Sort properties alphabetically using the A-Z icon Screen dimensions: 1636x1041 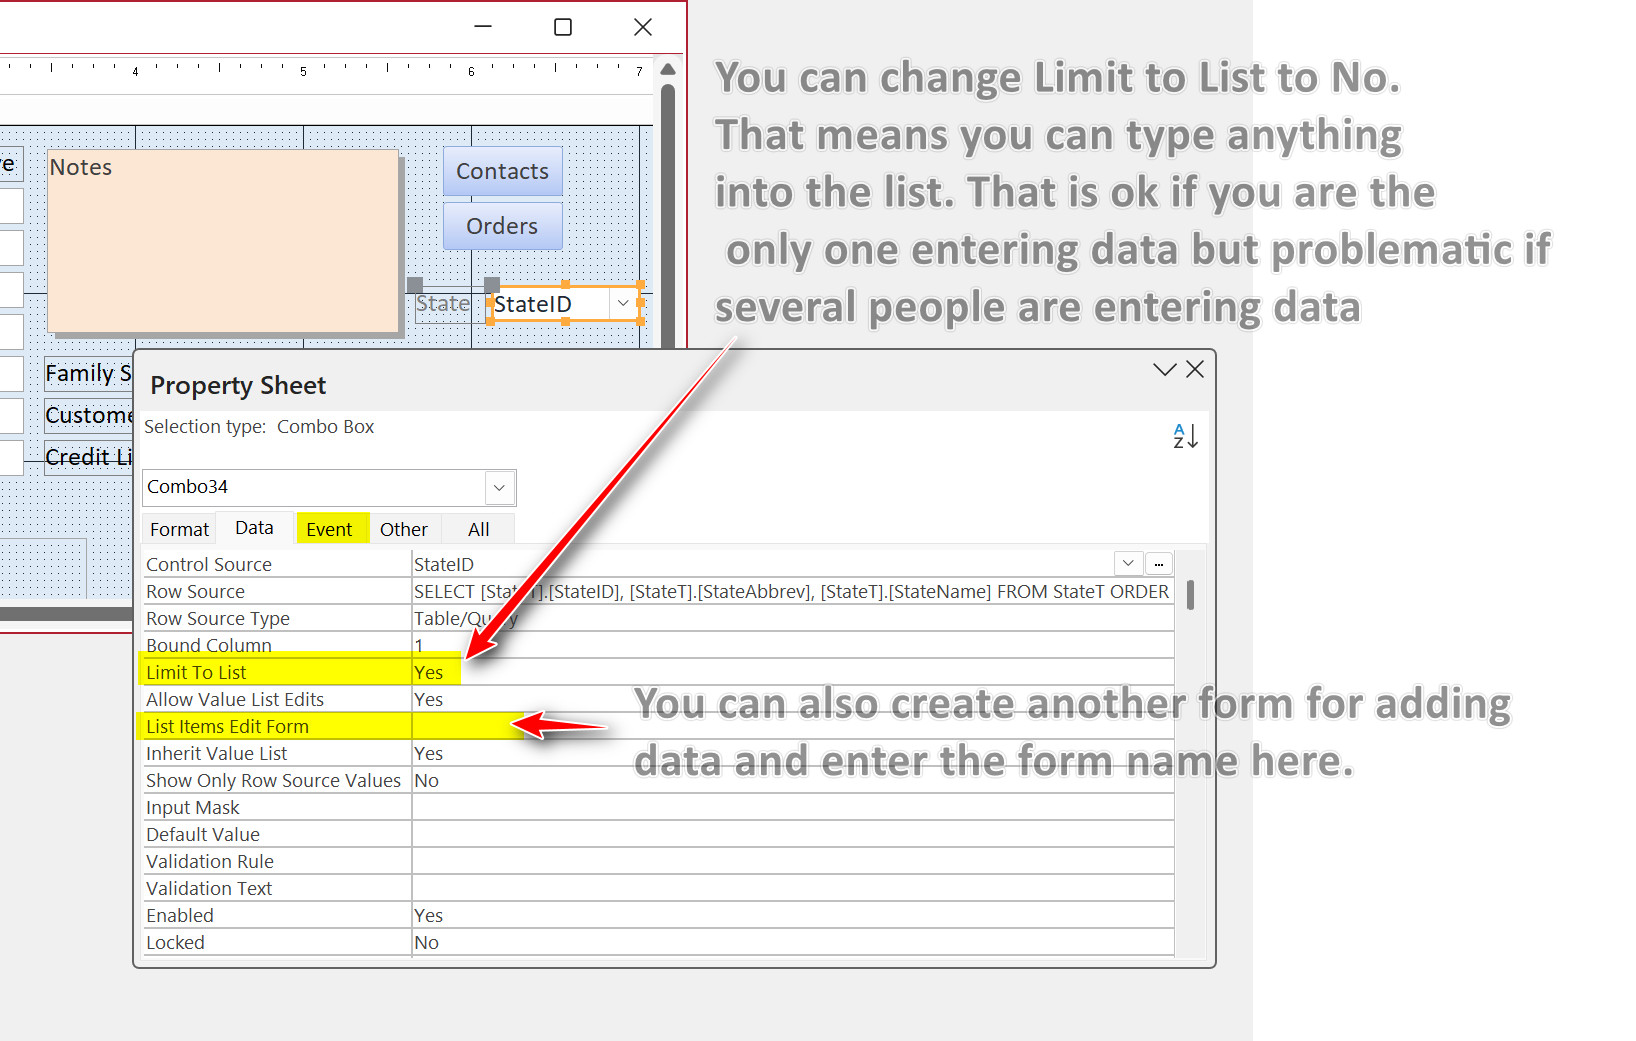[1184, 436]
